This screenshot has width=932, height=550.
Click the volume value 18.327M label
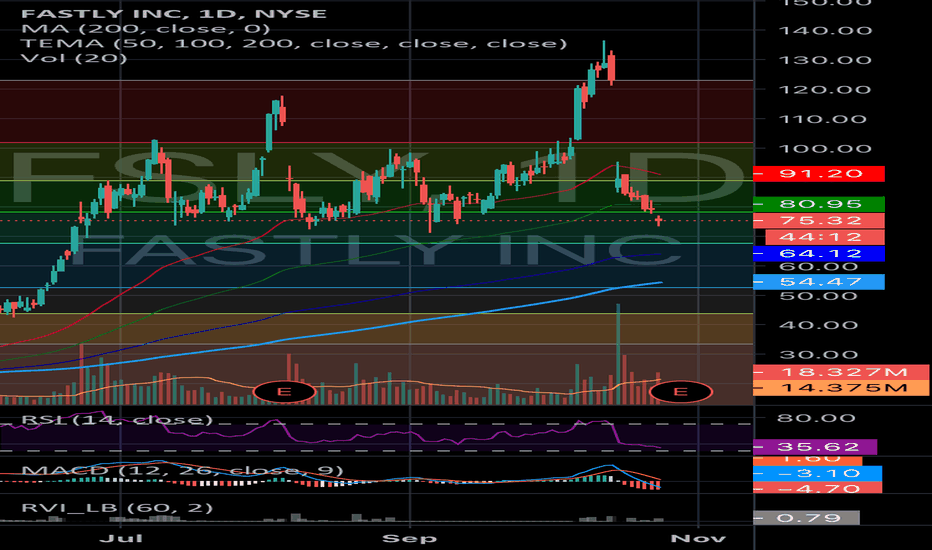(x=841, y=372)
